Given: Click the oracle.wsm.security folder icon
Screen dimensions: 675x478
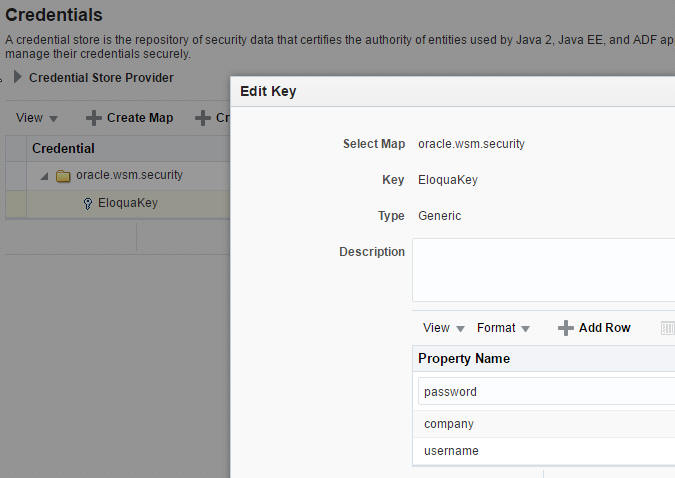Looking at the screenshot, I should click(63, 176).
